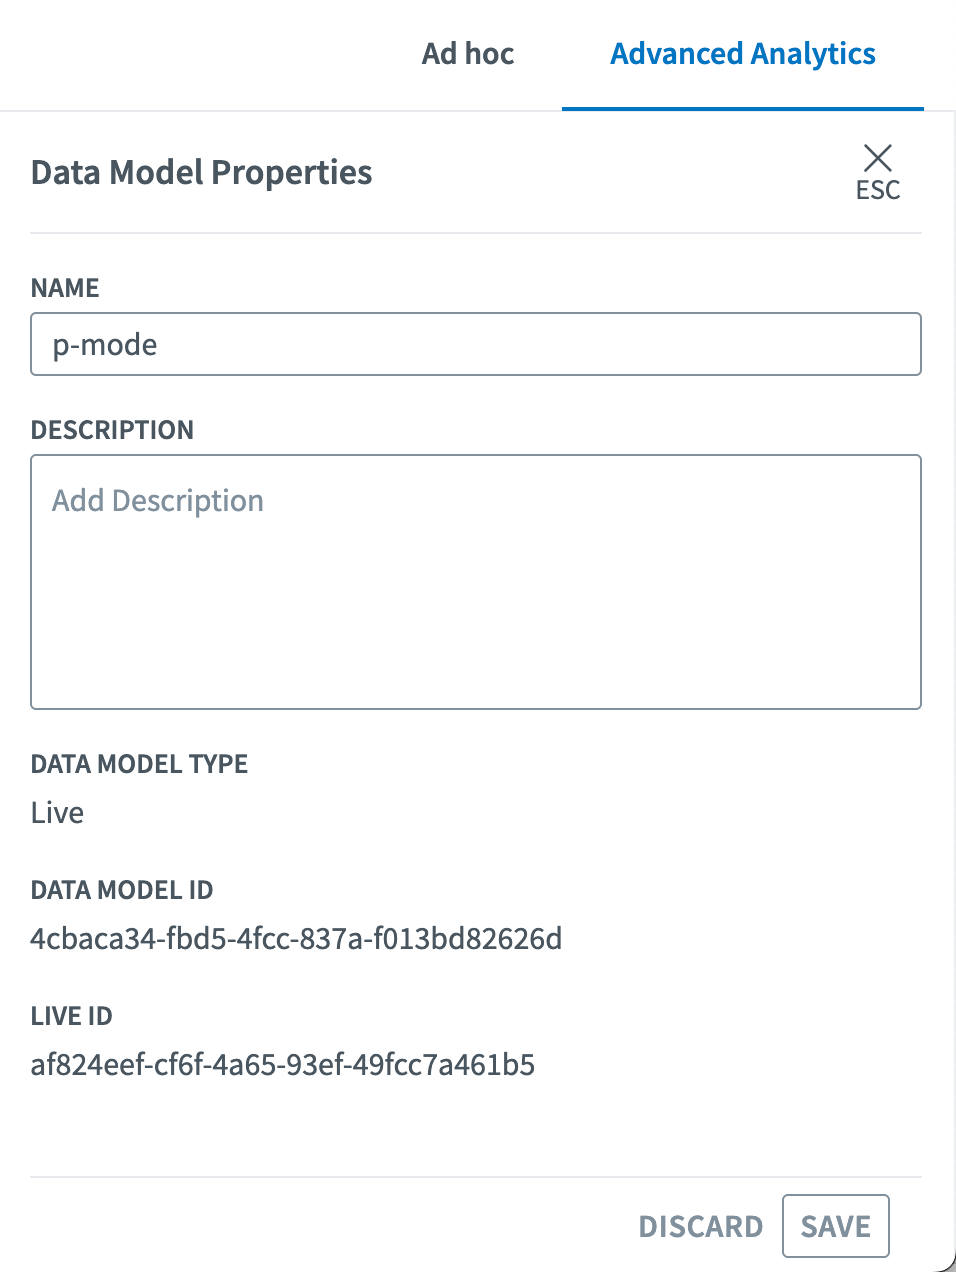Open the Advanced Analytics tab
This screenshot has height=1272, width=956.
tap(743, 54)
